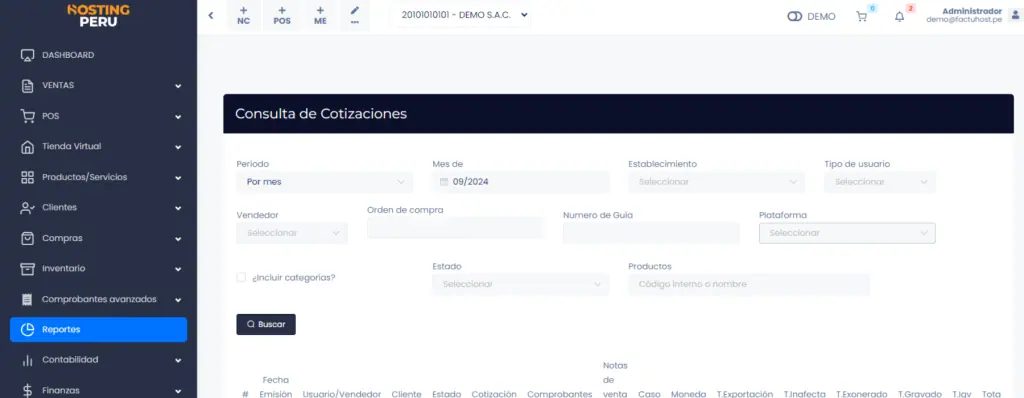Click the Fecha Emisión column header
The image size is (1024, 398).
pyautogui.click(x=276, y=387)
